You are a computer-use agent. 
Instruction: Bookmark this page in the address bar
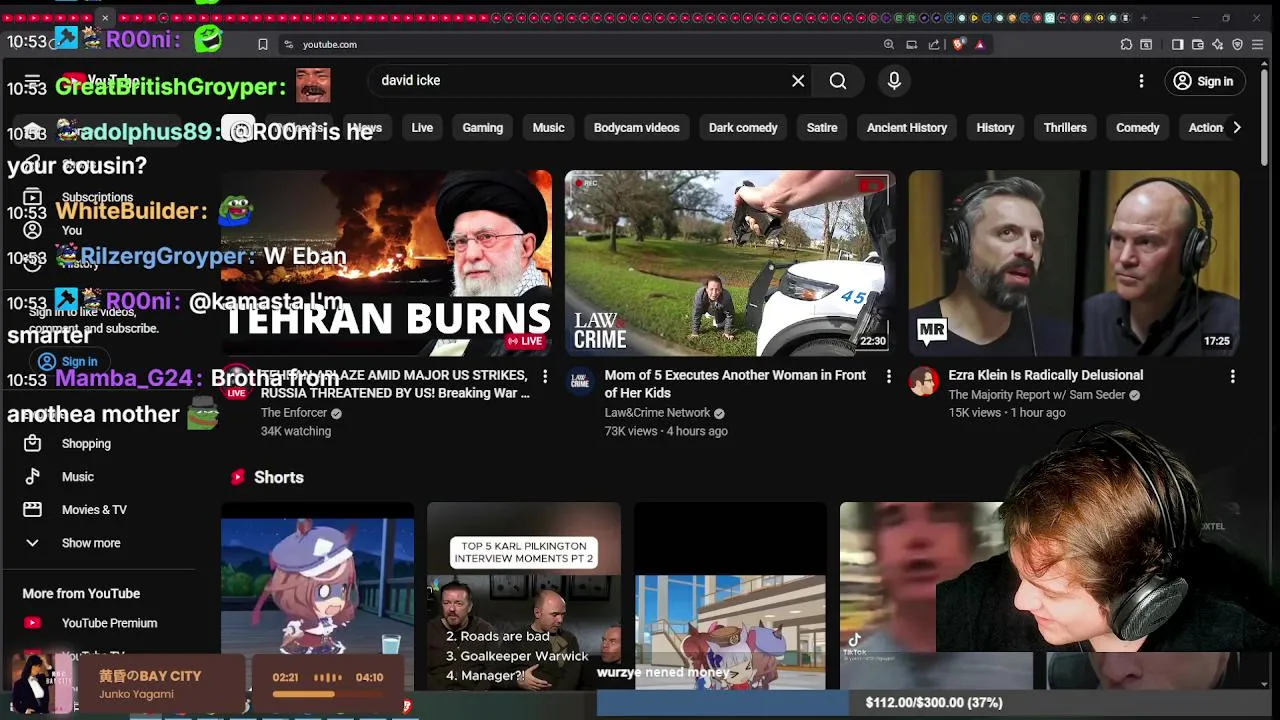[262, 44]
